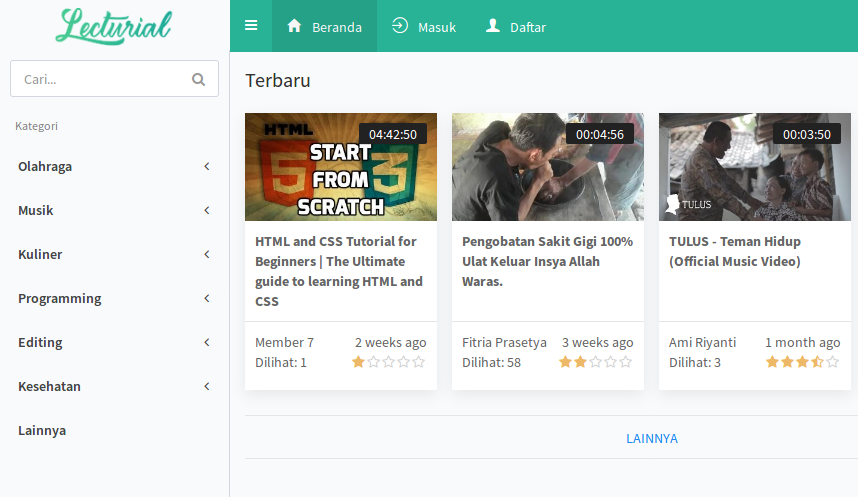Expand the Musik category chevron
The width and height of the screenshot is (858, 497).
tap(207, 211)
